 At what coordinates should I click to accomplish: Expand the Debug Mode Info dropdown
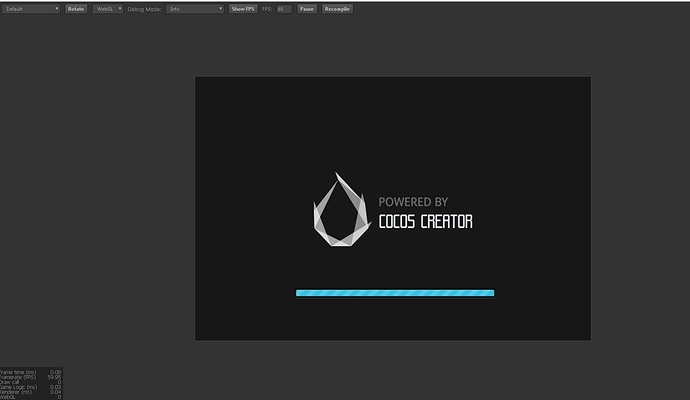(x=195, y=9)
